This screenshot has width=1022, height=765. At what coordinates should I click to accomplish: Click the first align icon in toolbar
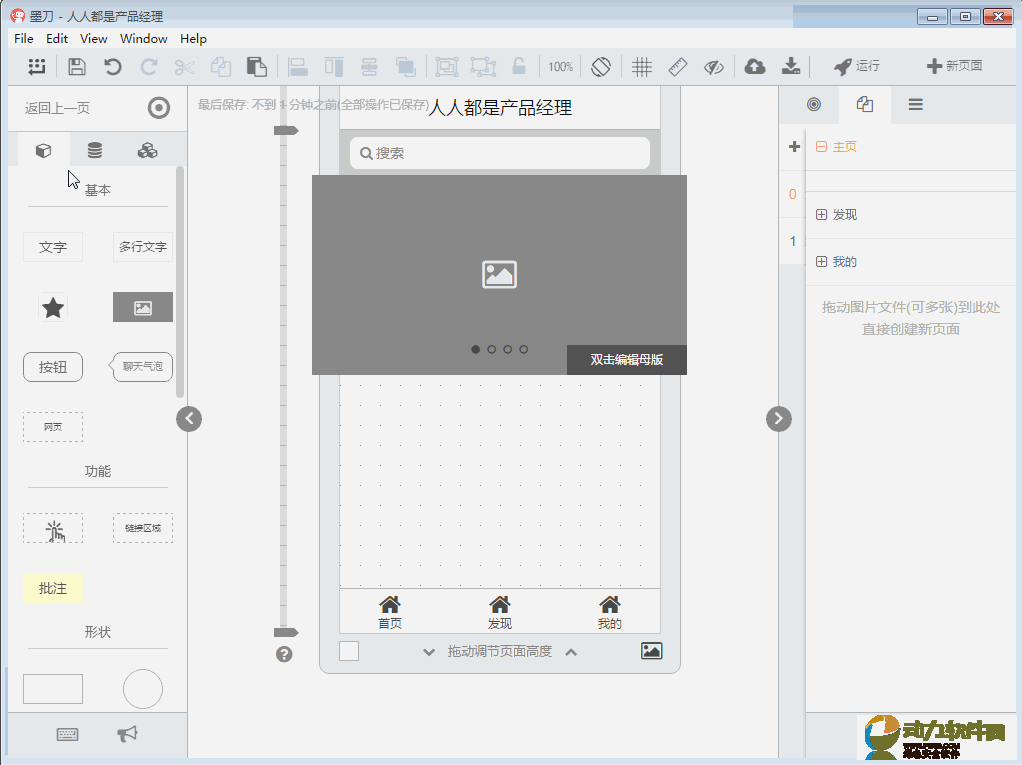click(x=298, y=66)
